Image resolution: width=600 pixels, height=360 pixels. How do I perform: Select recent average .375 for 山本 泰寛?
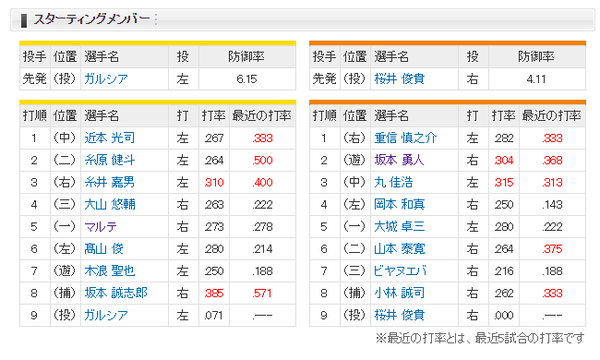pyautogui.click(x=553, y=249)
